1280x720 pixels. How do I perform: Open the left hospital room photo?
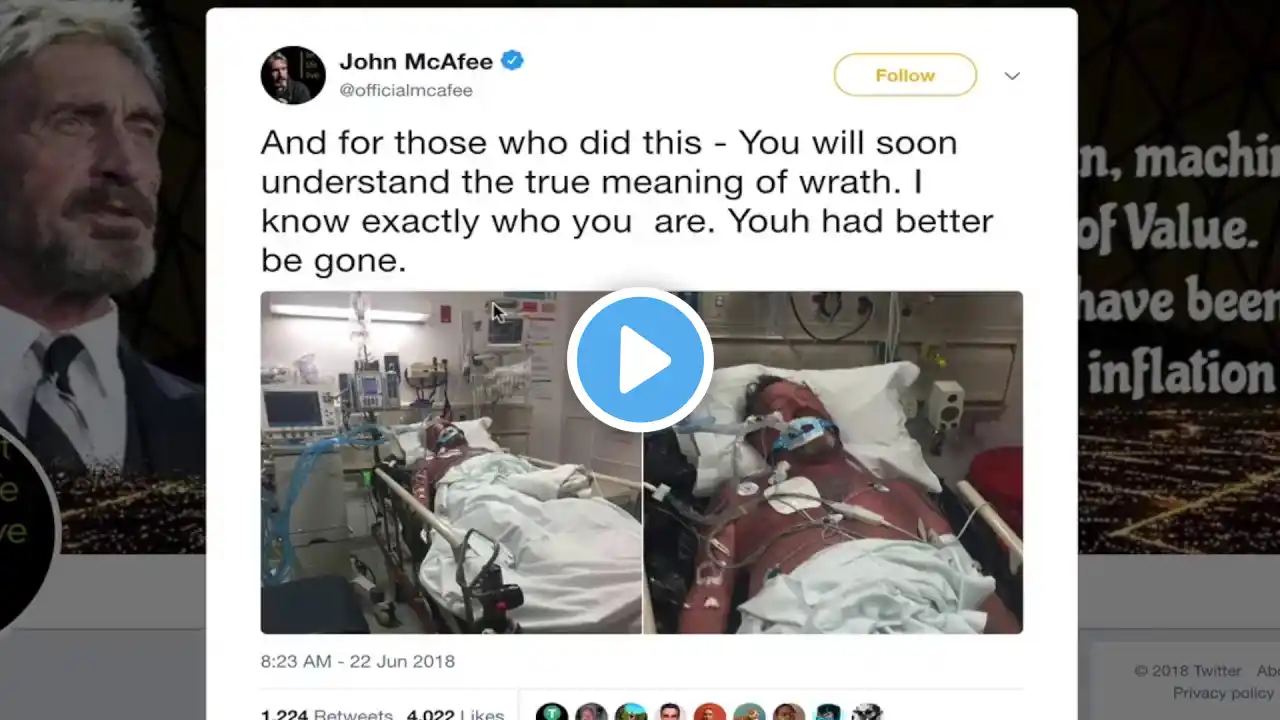(x=451, y=462)
